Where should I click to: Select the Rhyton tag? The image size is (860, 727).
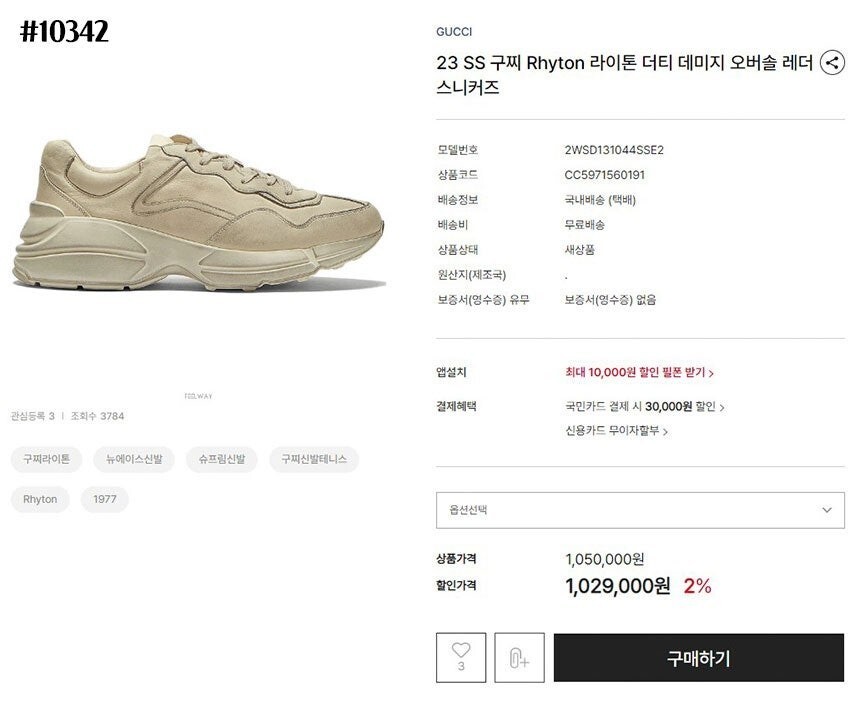(40, 499)
